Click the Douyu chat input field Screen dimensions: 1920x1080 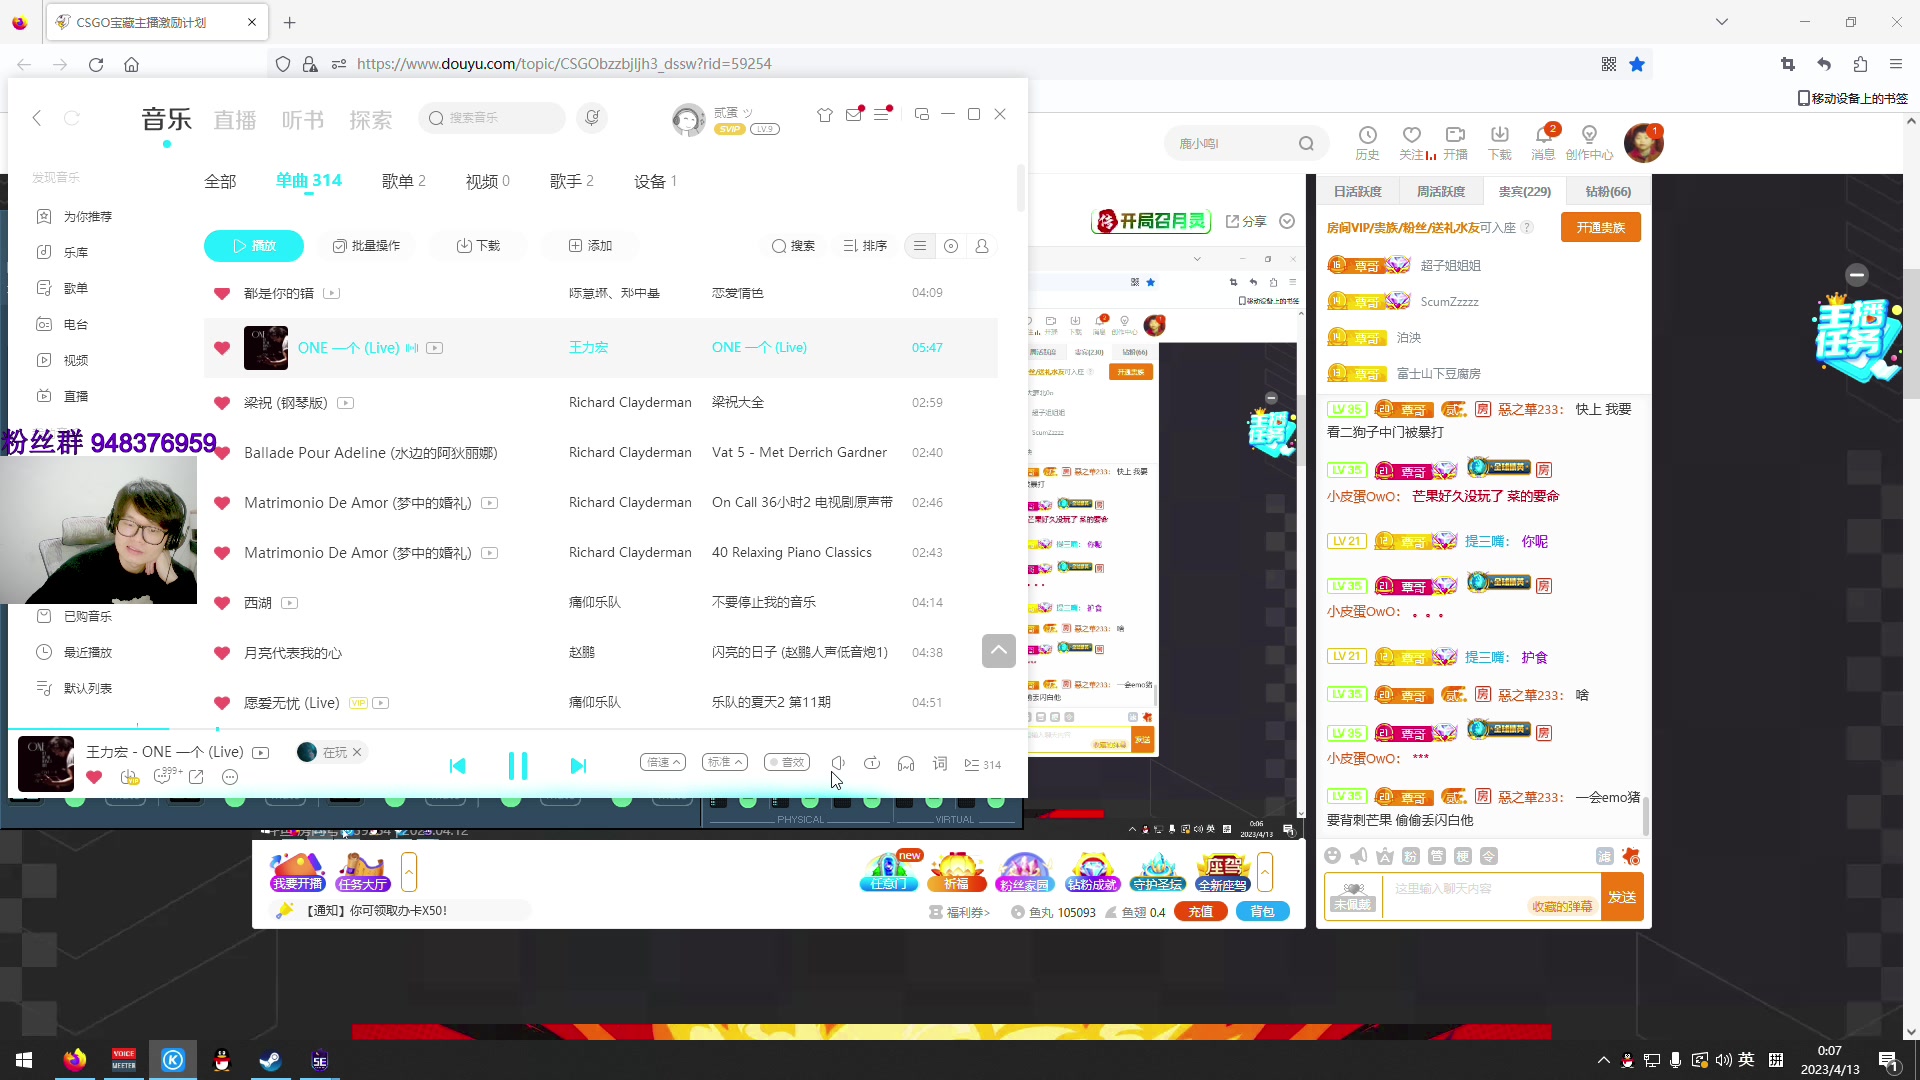coord(1490,897)
